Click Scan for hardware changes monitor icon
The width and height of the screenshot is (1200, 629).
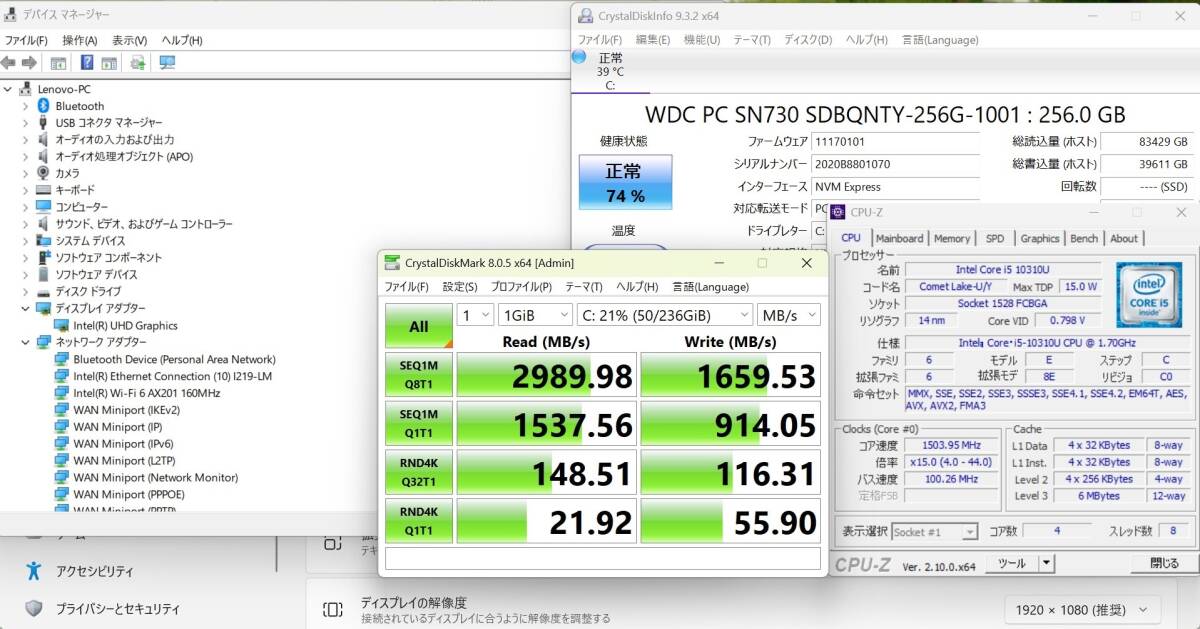[166, 62]
